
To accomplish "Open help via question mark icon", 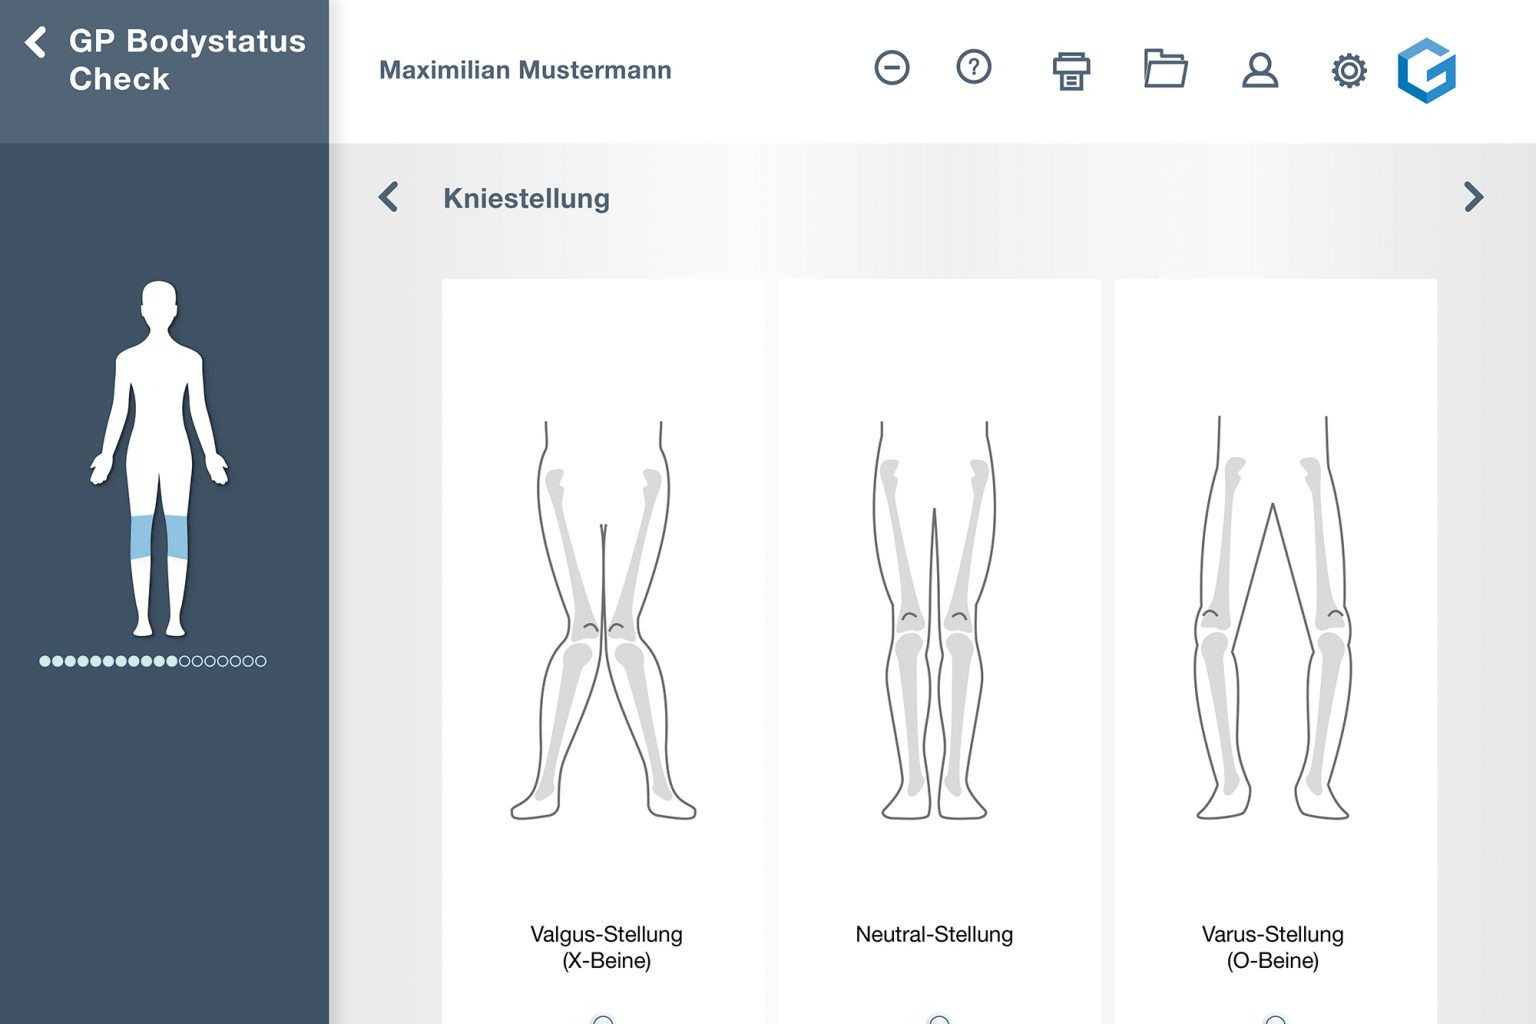I will 973,68.
